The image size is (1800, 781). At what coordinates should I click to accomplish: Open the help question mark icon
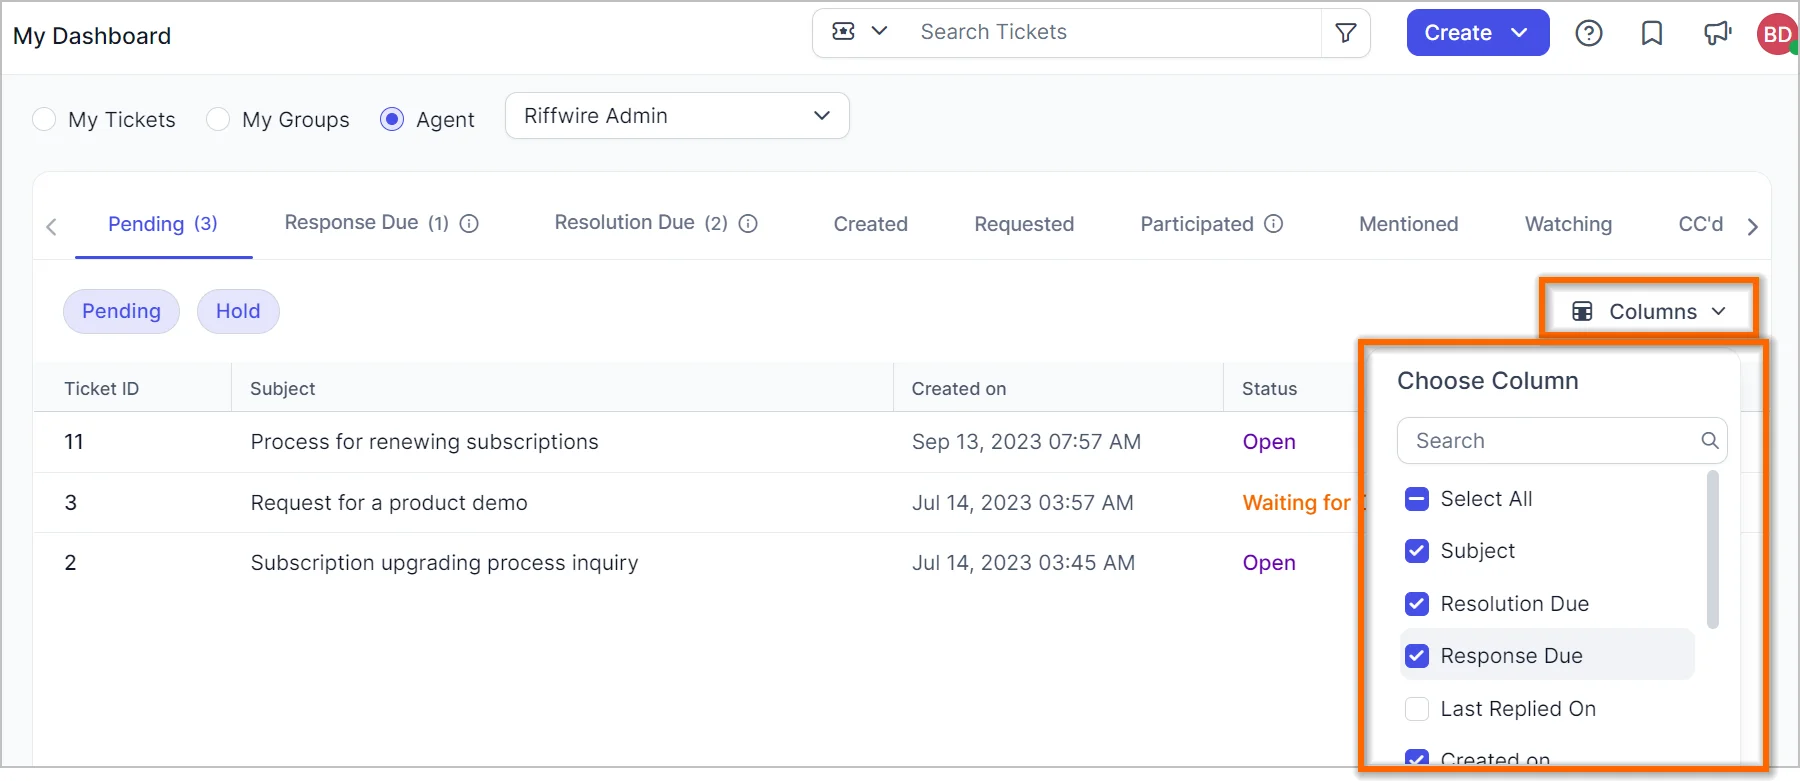1588,33
